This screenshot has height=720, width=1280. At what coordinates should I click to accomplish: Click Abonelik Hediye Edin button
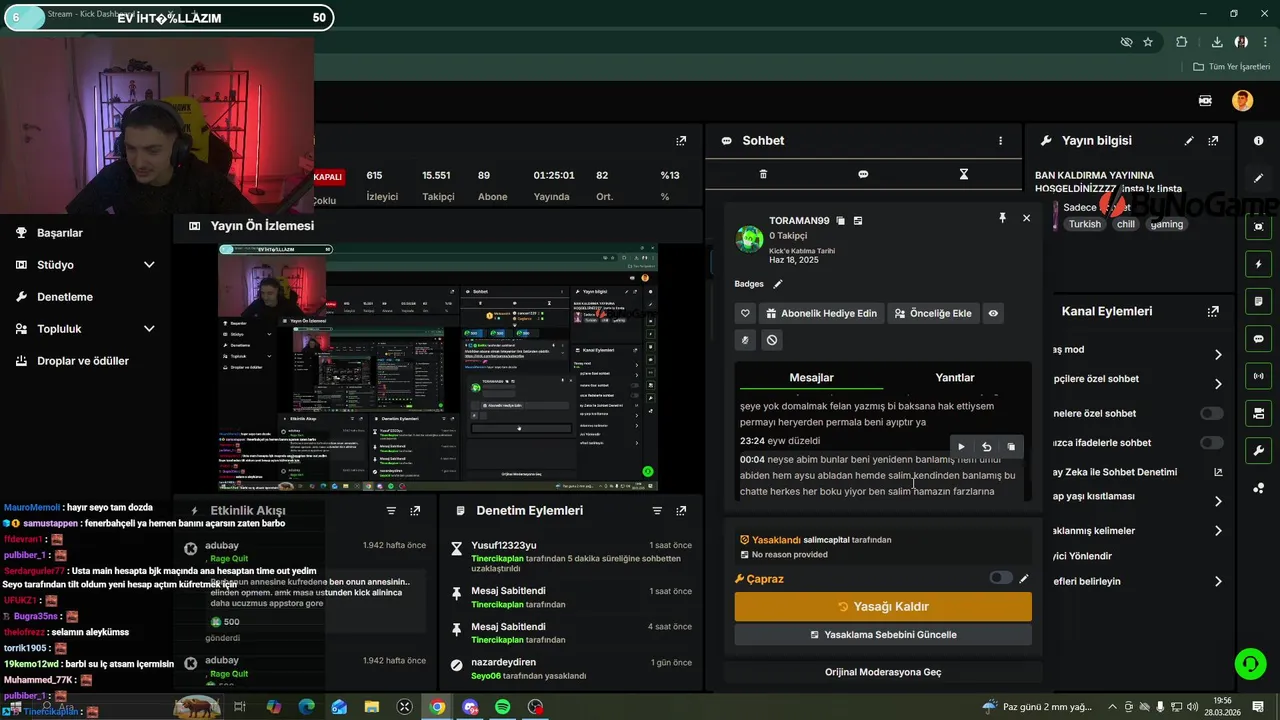coord(822,313)
